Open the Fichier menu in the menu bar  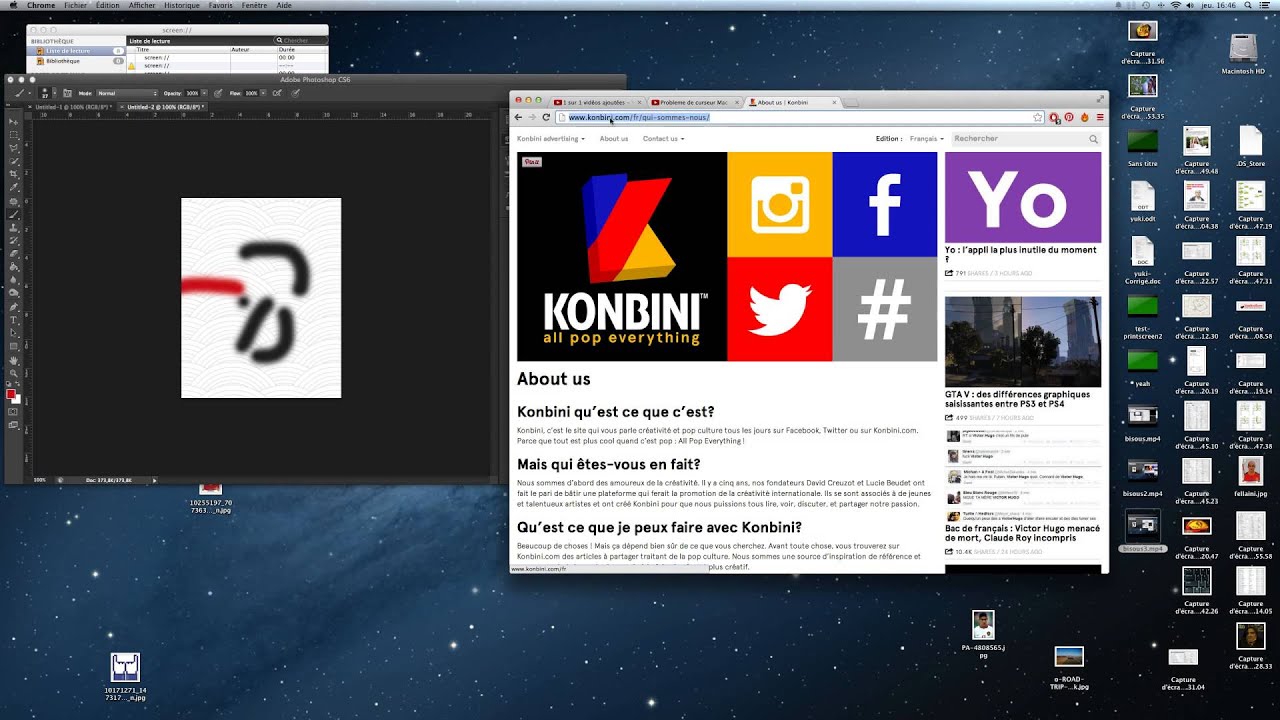tap(75, 5)
